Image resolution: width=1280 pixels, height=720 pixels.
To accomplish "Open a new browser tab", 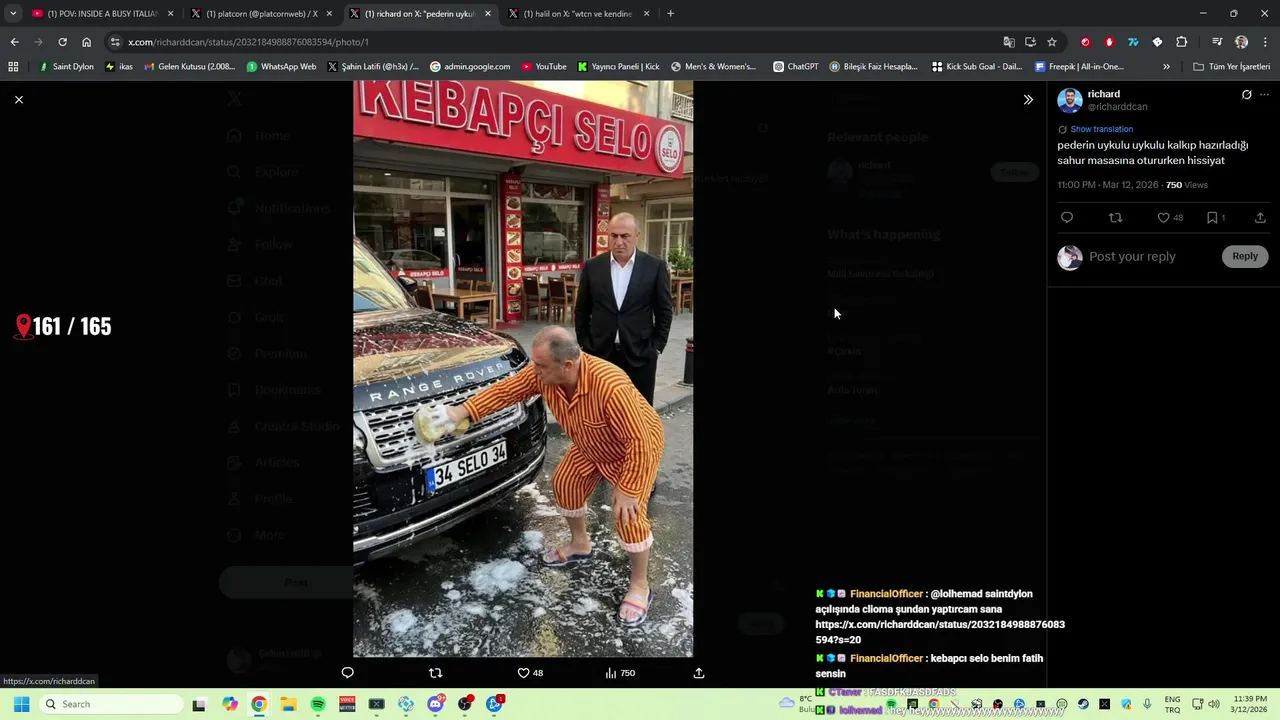I will 670,13.
